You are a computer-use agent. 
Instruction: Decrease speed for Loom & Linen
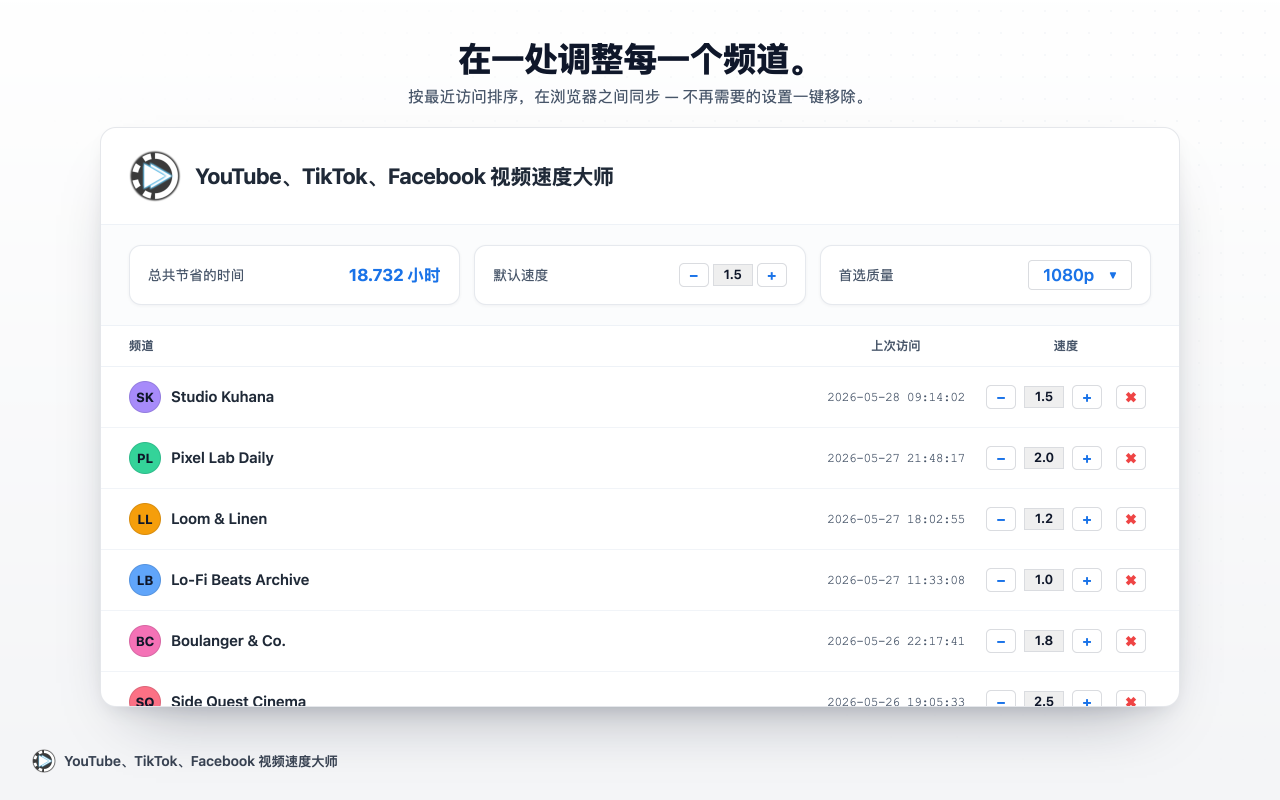click(1001, 519)
